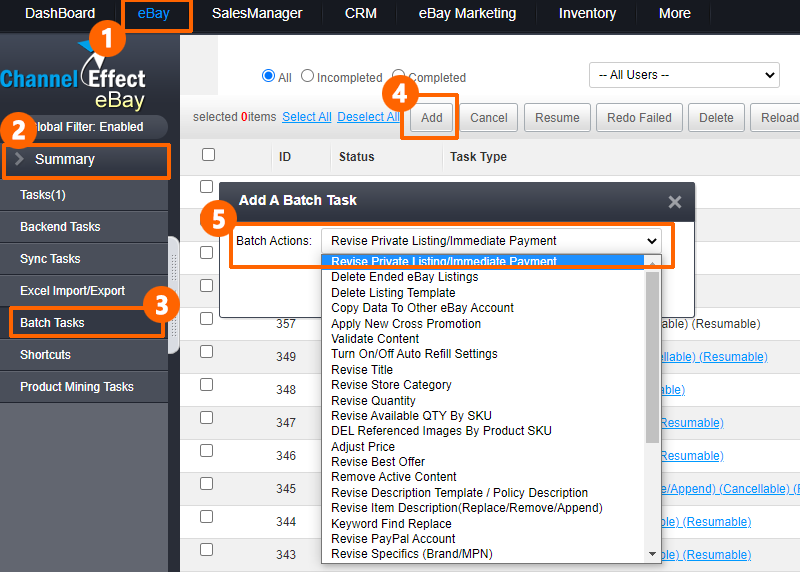
Task: Sort by the Status column header
Action: [x=357, y=157]
